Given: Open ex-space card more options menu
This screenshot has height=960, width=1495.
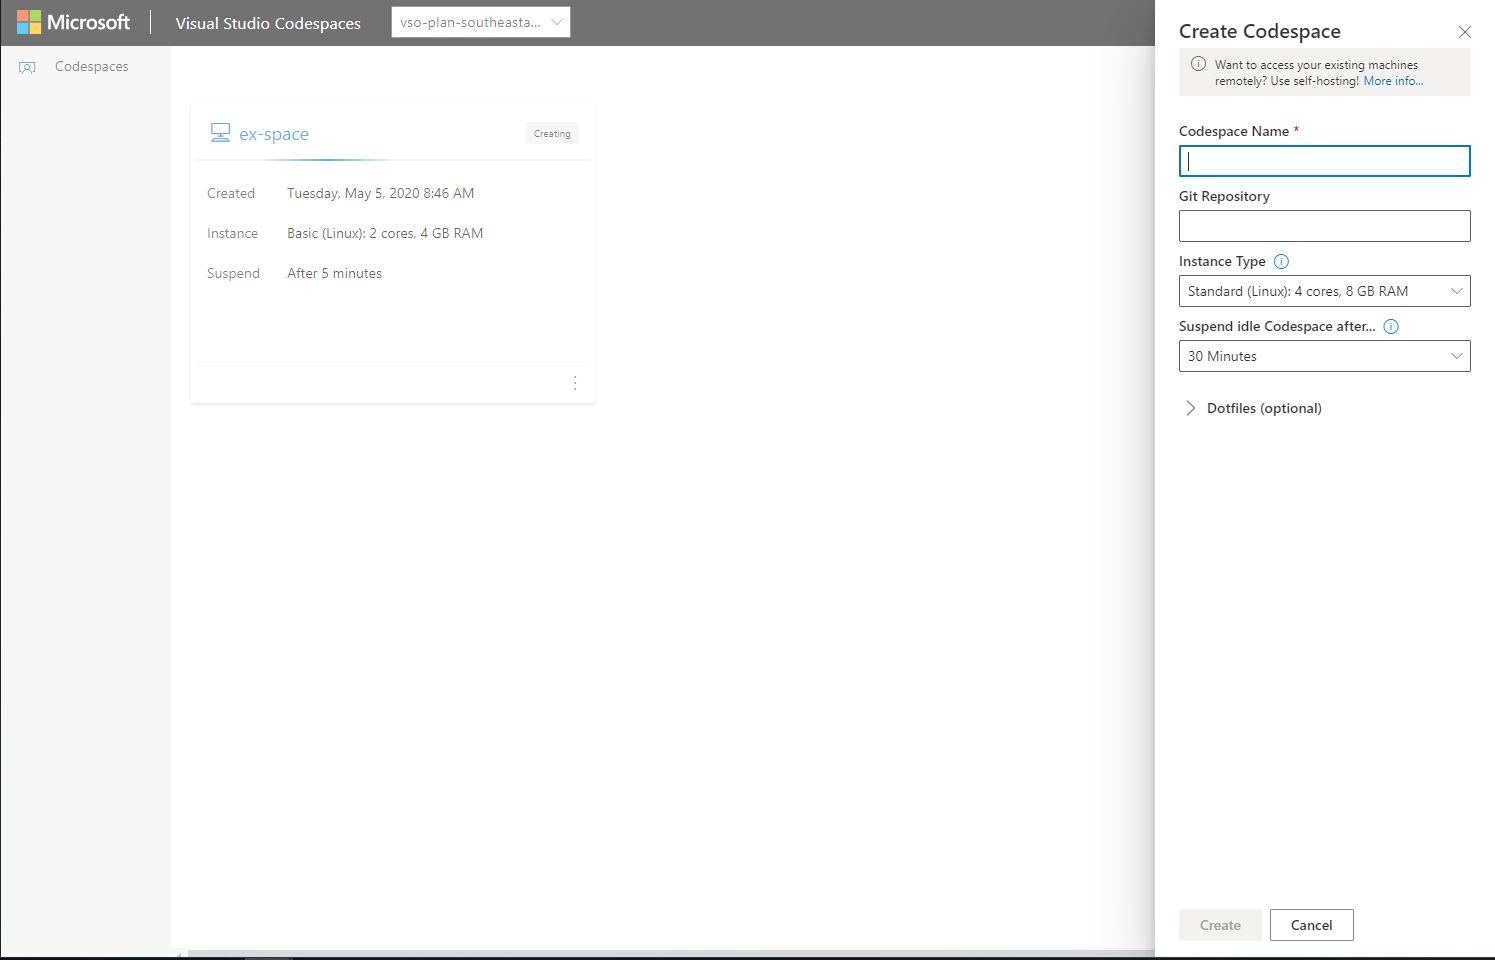Looking at the screenshot, I should tap(575, 383).
